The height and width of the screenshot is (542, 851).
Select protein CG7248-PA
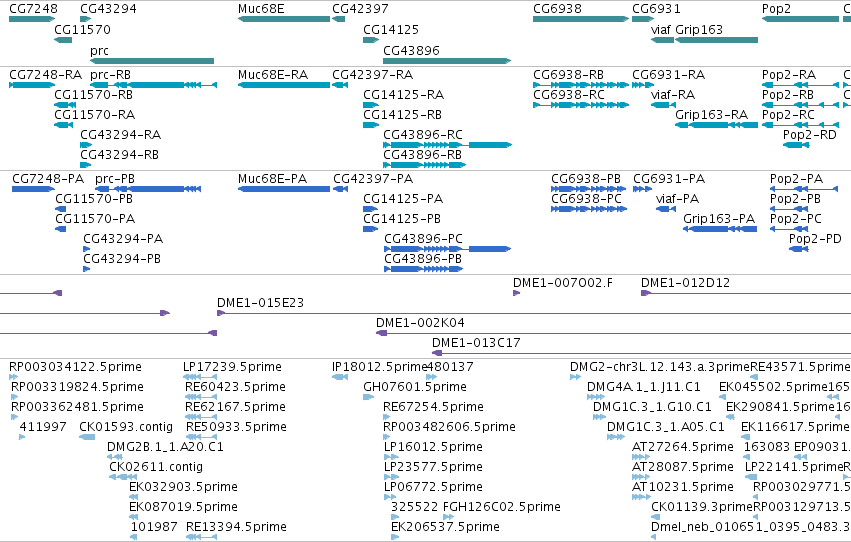click(x=33, y=189)
